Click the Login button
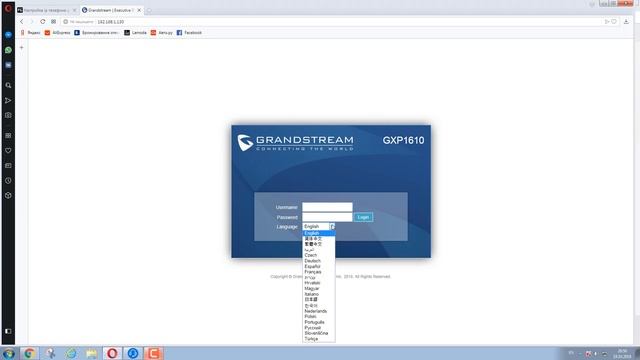Viewport: 640px width, 360px height. point(363,217)
